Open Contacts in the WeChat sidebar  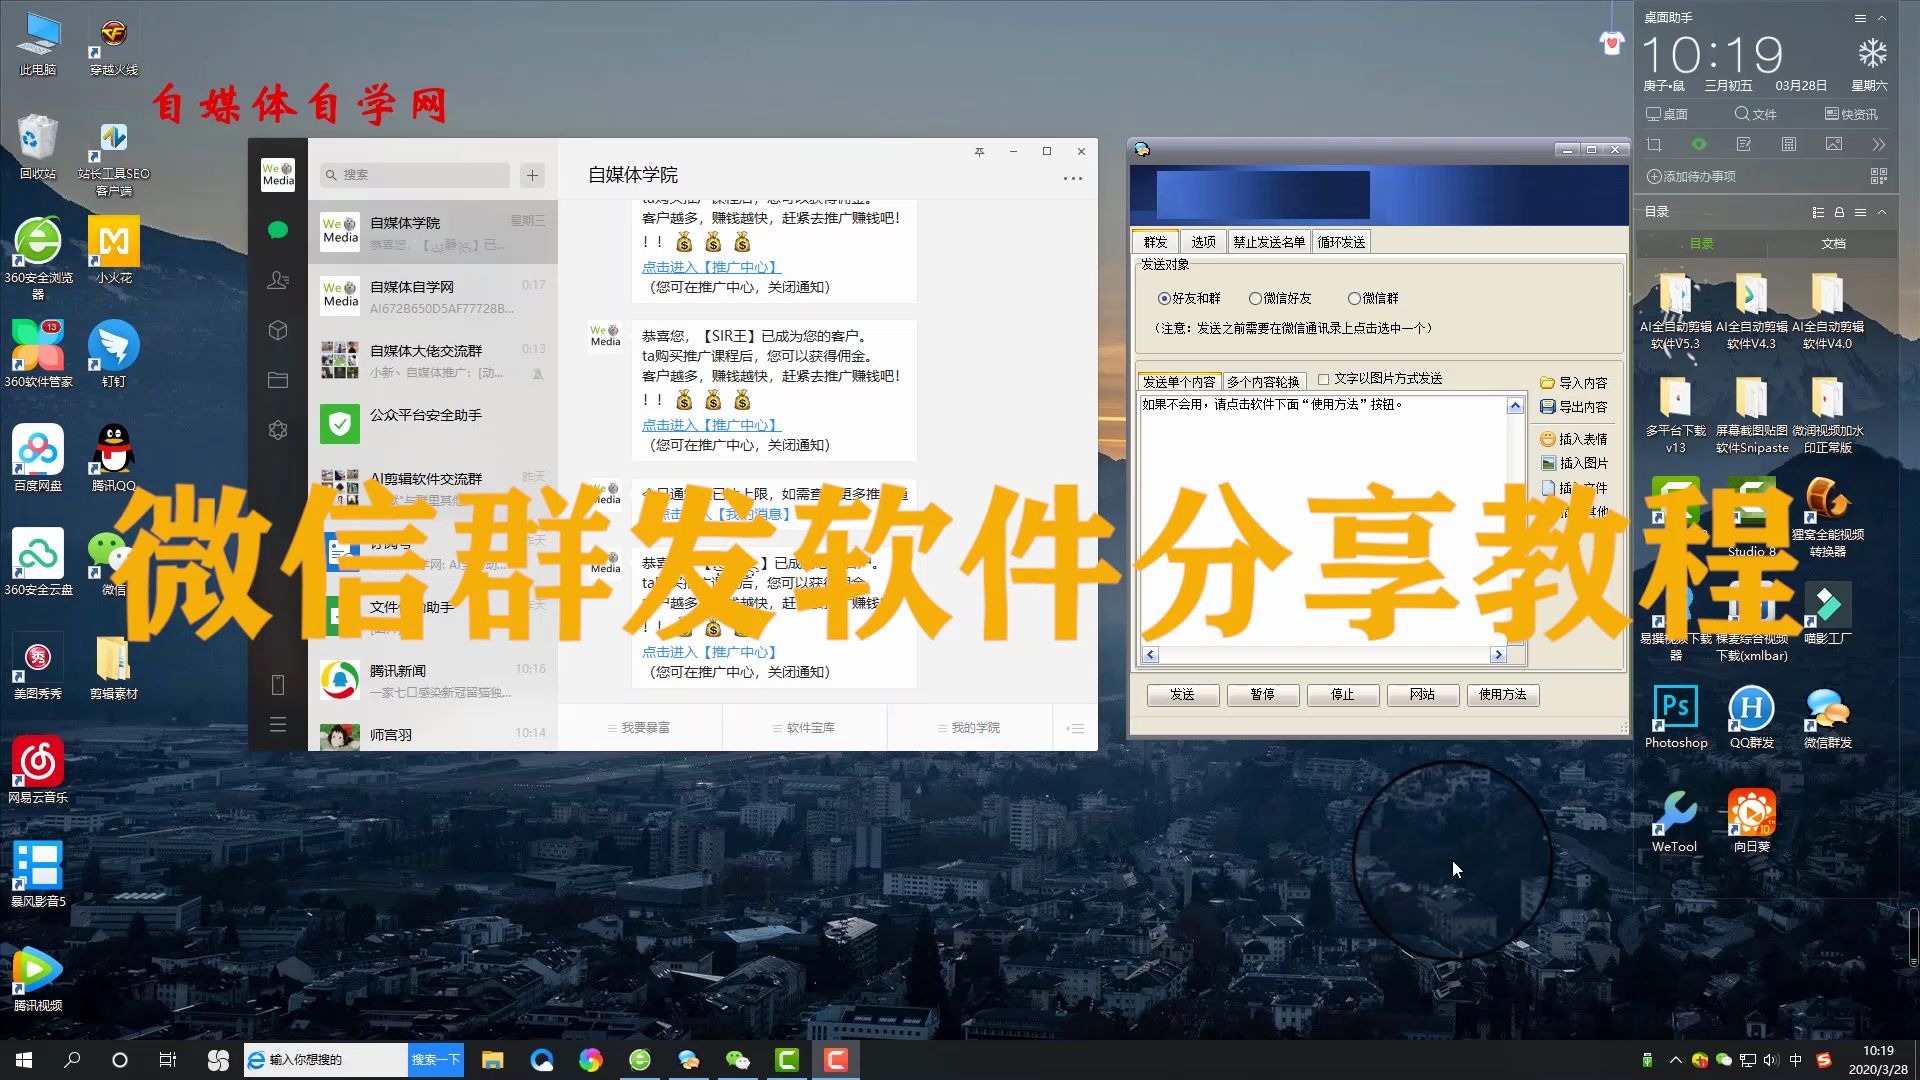[277, 281]
